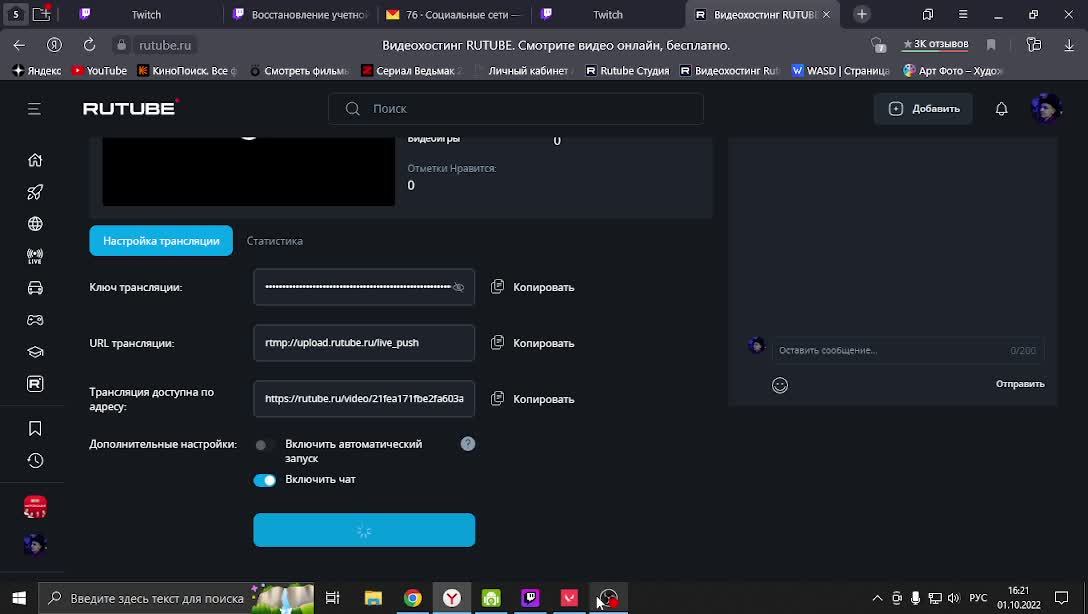Switch to the Настройка трансляции tab

[x=161, y=241]
